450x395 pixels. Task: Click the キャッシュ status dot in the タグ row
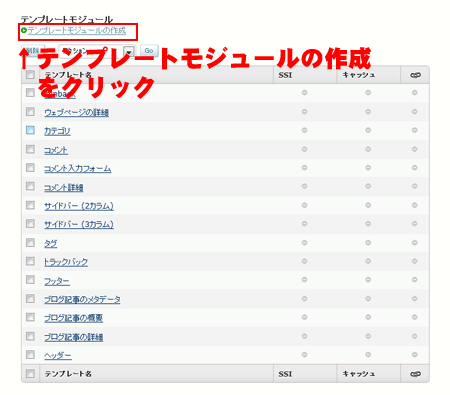point(368,243)
